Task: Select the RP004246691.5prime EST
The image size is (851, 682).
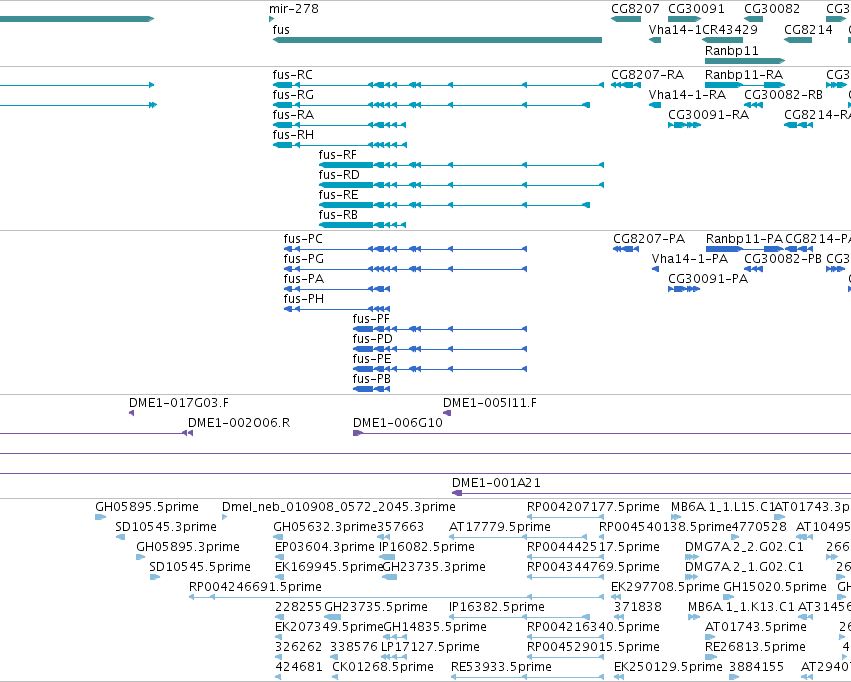Action: pyautogui.click(x=396, y=597)
